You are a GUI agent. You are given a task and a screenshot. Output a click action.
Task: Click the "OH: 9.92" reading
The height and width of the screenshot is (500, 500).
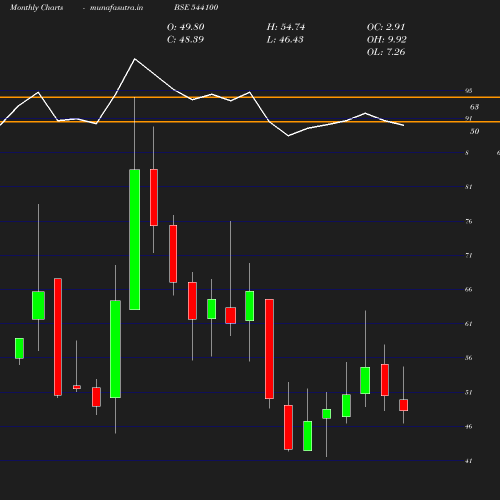click(387, 40)
